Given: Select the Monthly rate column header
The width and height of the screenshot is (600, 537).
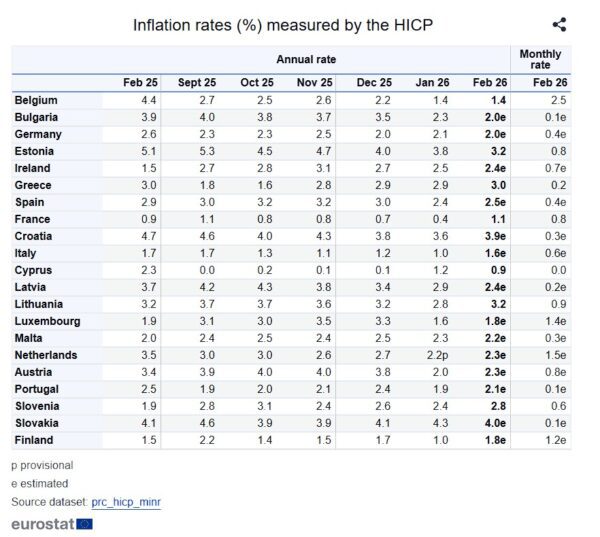Looking at the screenshot, I should pos(540,59).
